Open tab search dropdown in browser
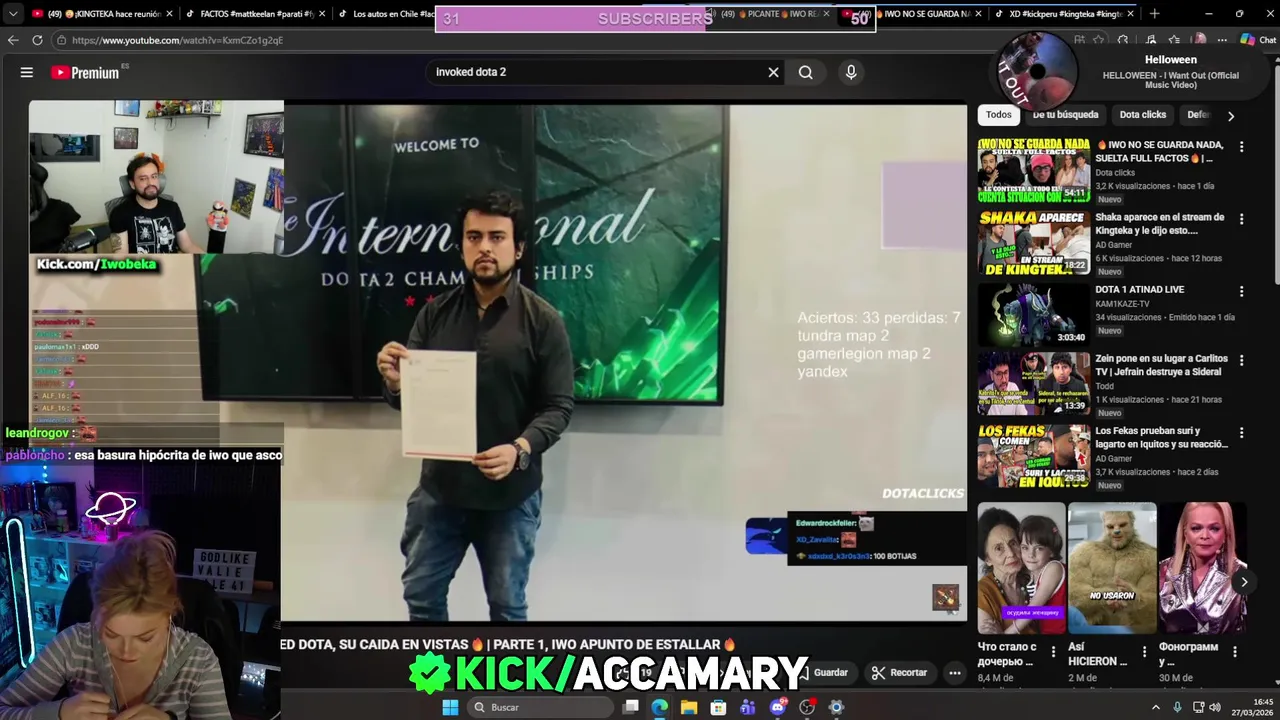Screen dimensions: 1280x720 [13, 14]
